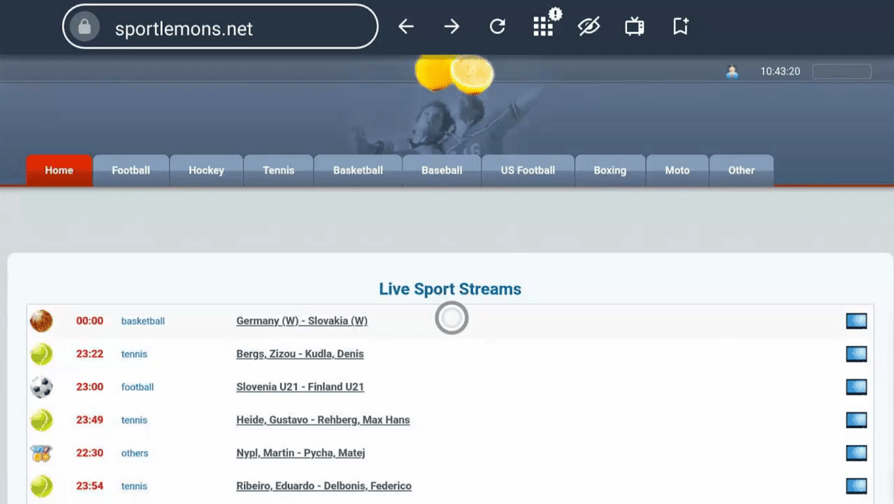Screen dimensions: 894x504
Task: Go back with the left arrow
Action: pos(406,26)
